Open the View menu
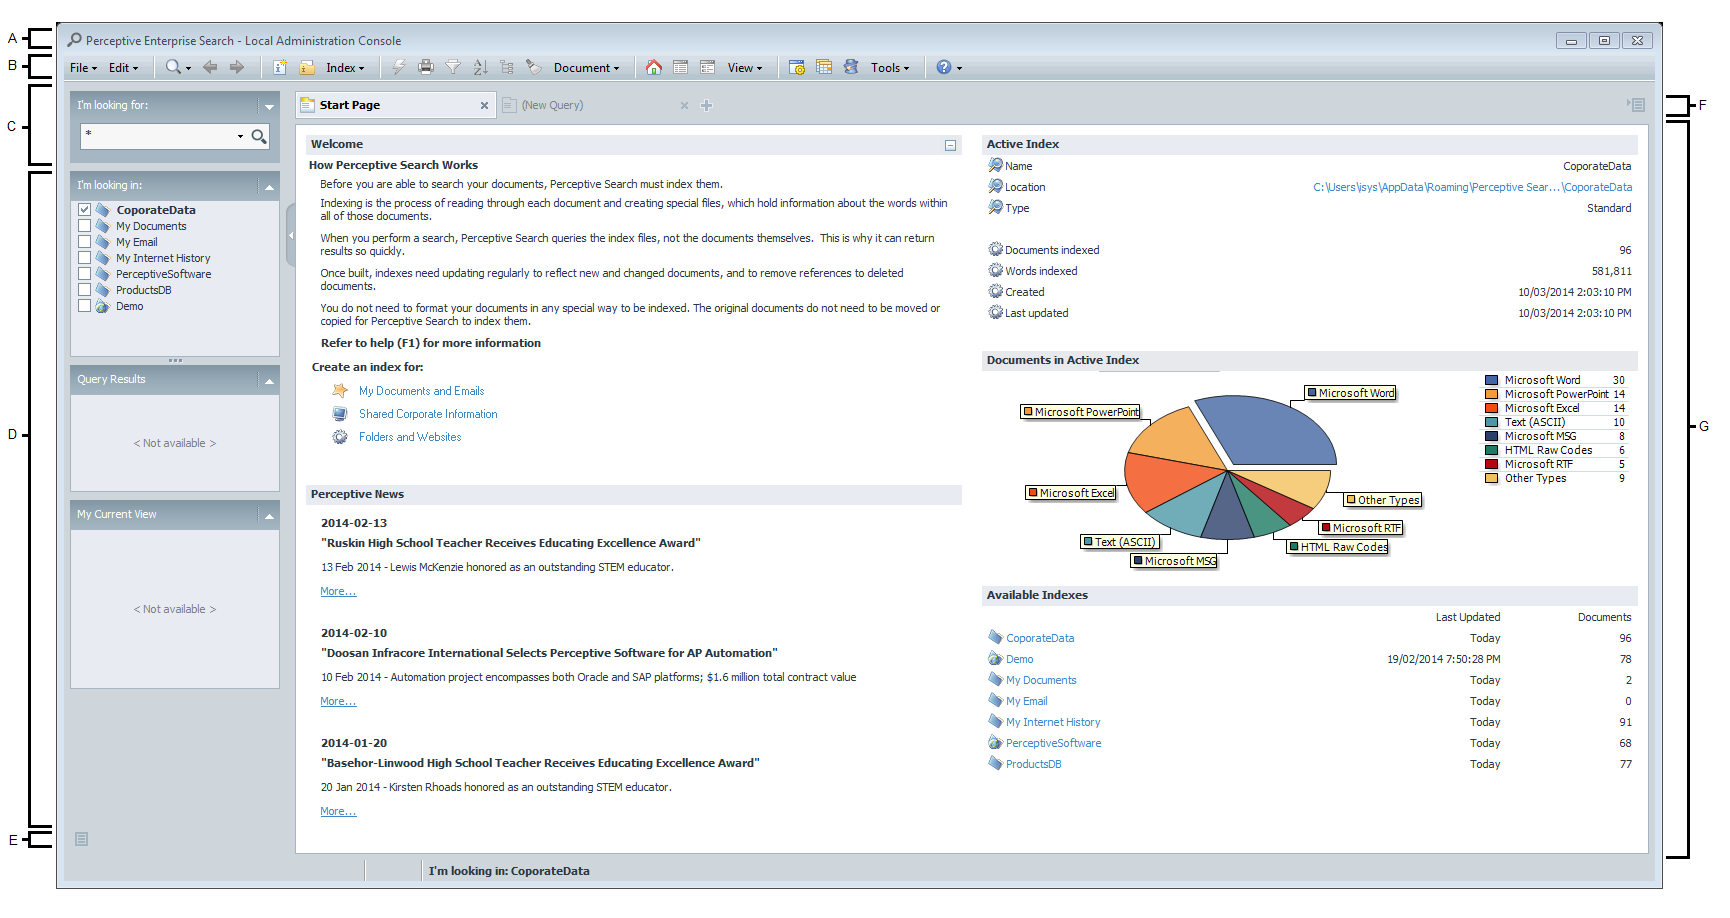Viewport: 1730px width, 918px height. pyautogui.click(x=744, y=68)
